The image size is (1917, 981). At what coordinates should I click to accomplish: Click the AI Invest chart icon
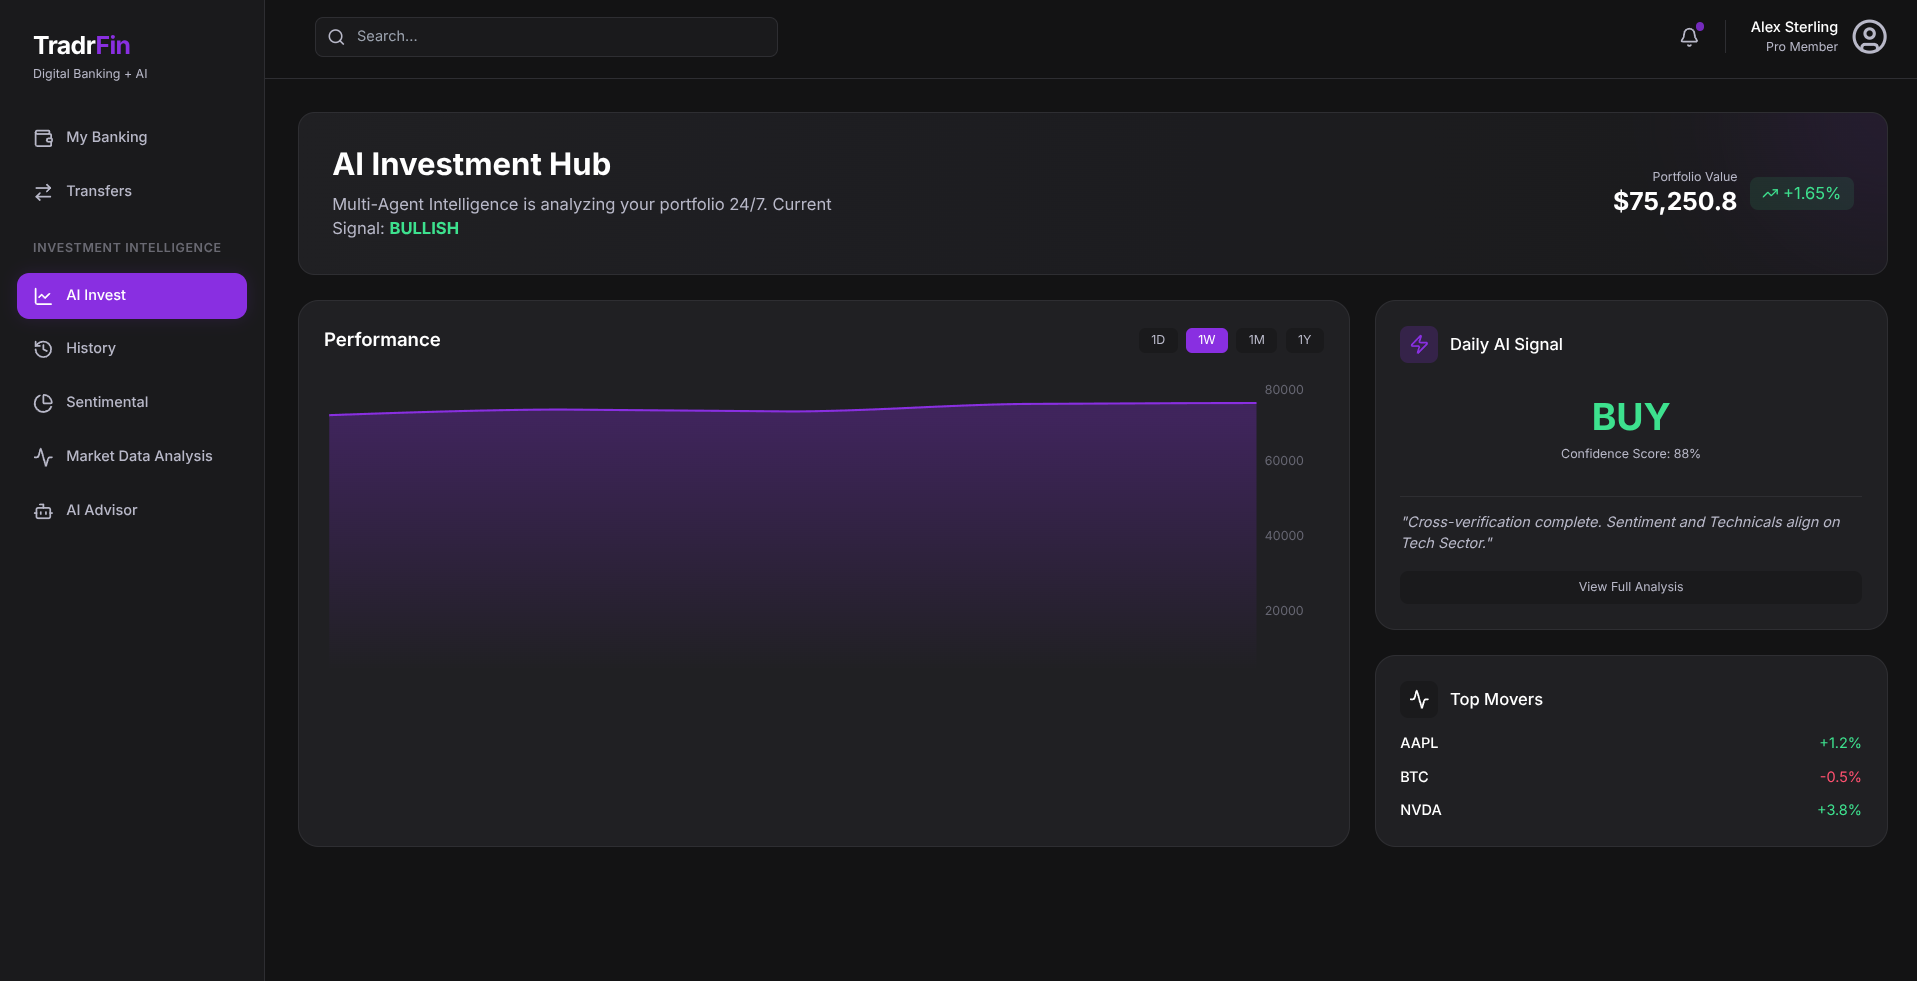click(43, 296)
